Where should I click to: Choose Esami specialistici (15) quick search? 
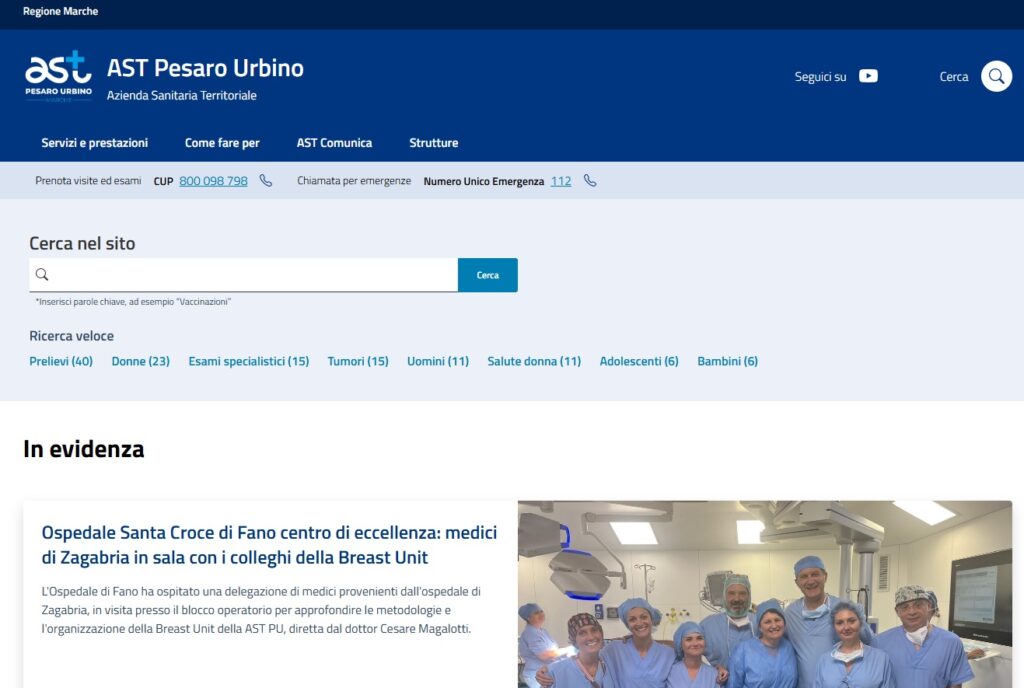pos(249,361)
